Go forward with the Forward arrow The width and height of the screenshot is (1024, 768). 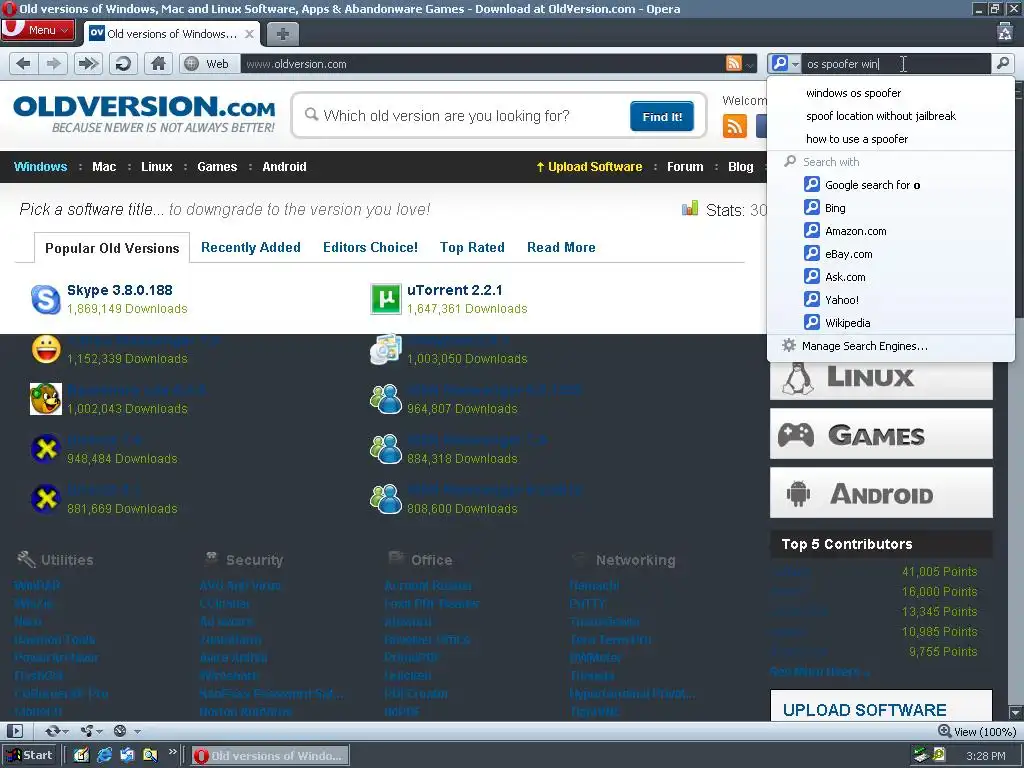(x=53, y=63)
